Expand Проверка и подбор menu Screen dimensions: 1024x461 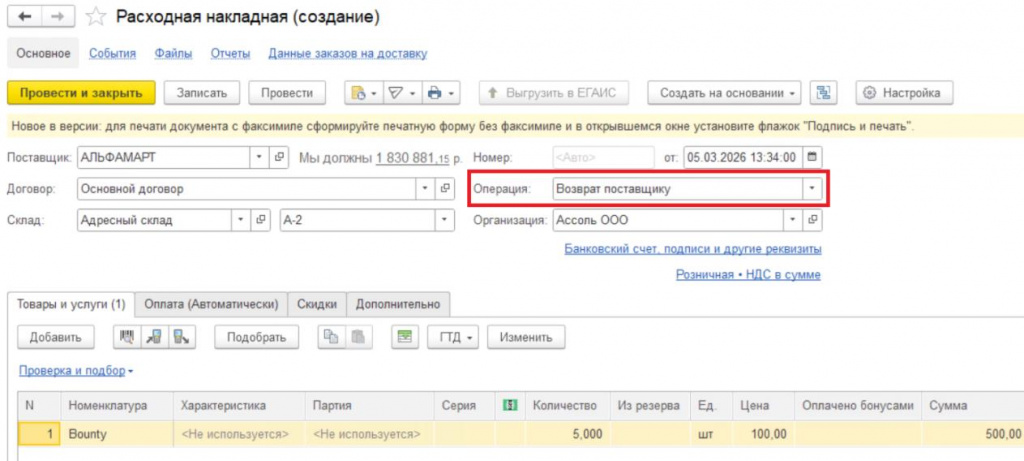click(x=76, y=370)
